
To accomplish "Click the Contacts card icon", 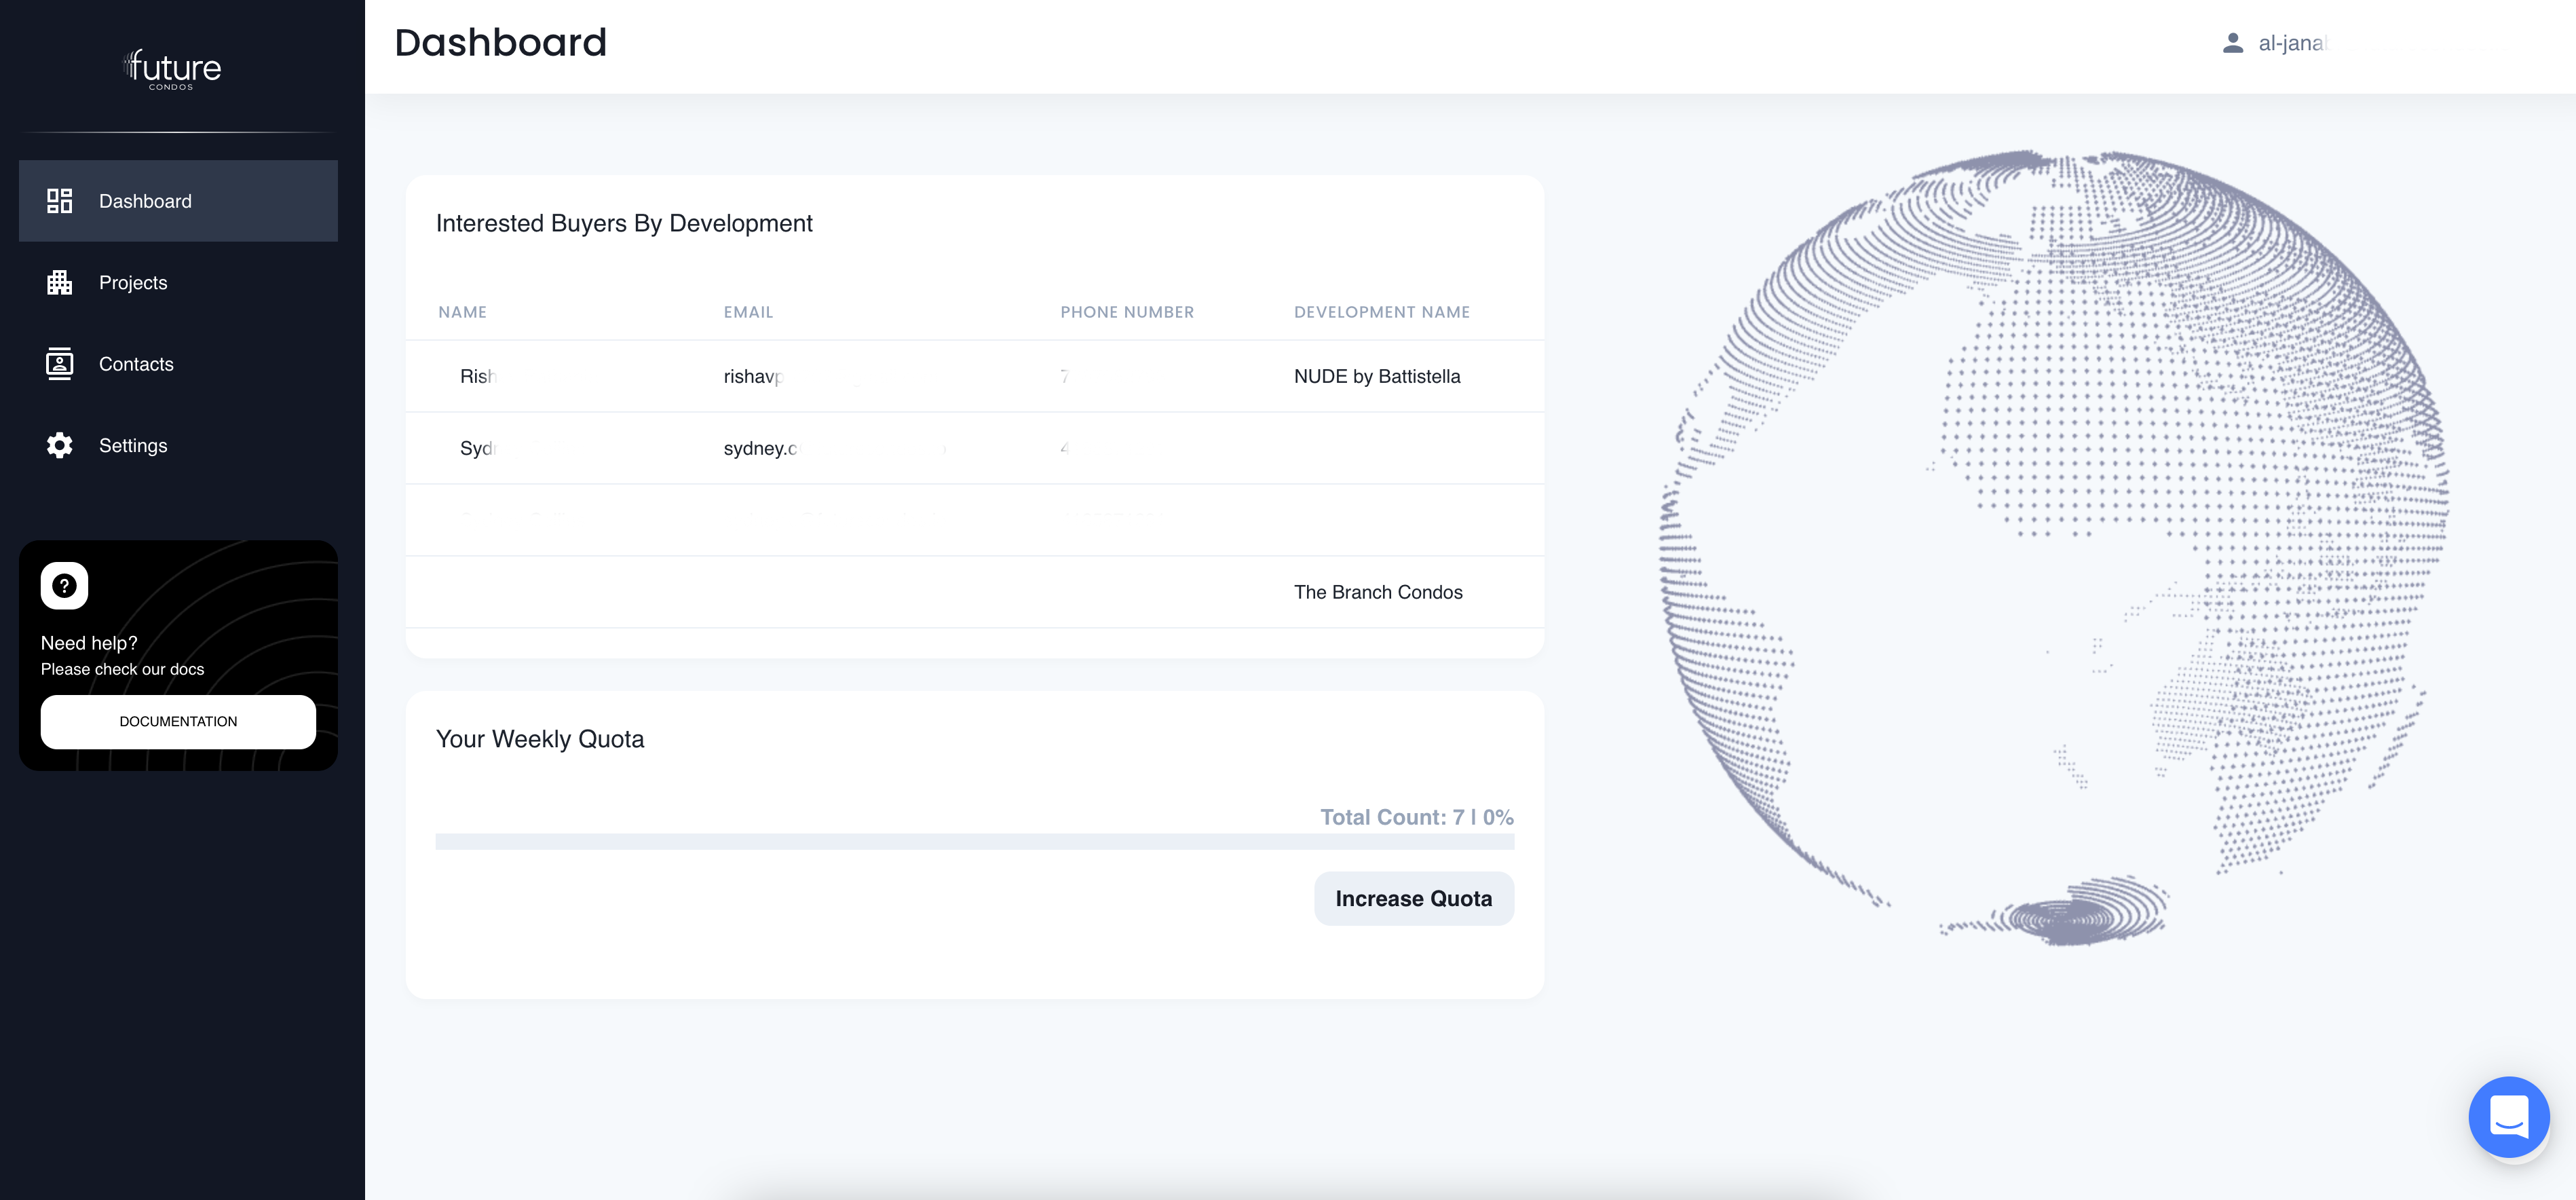I will [x=59, y=364].
